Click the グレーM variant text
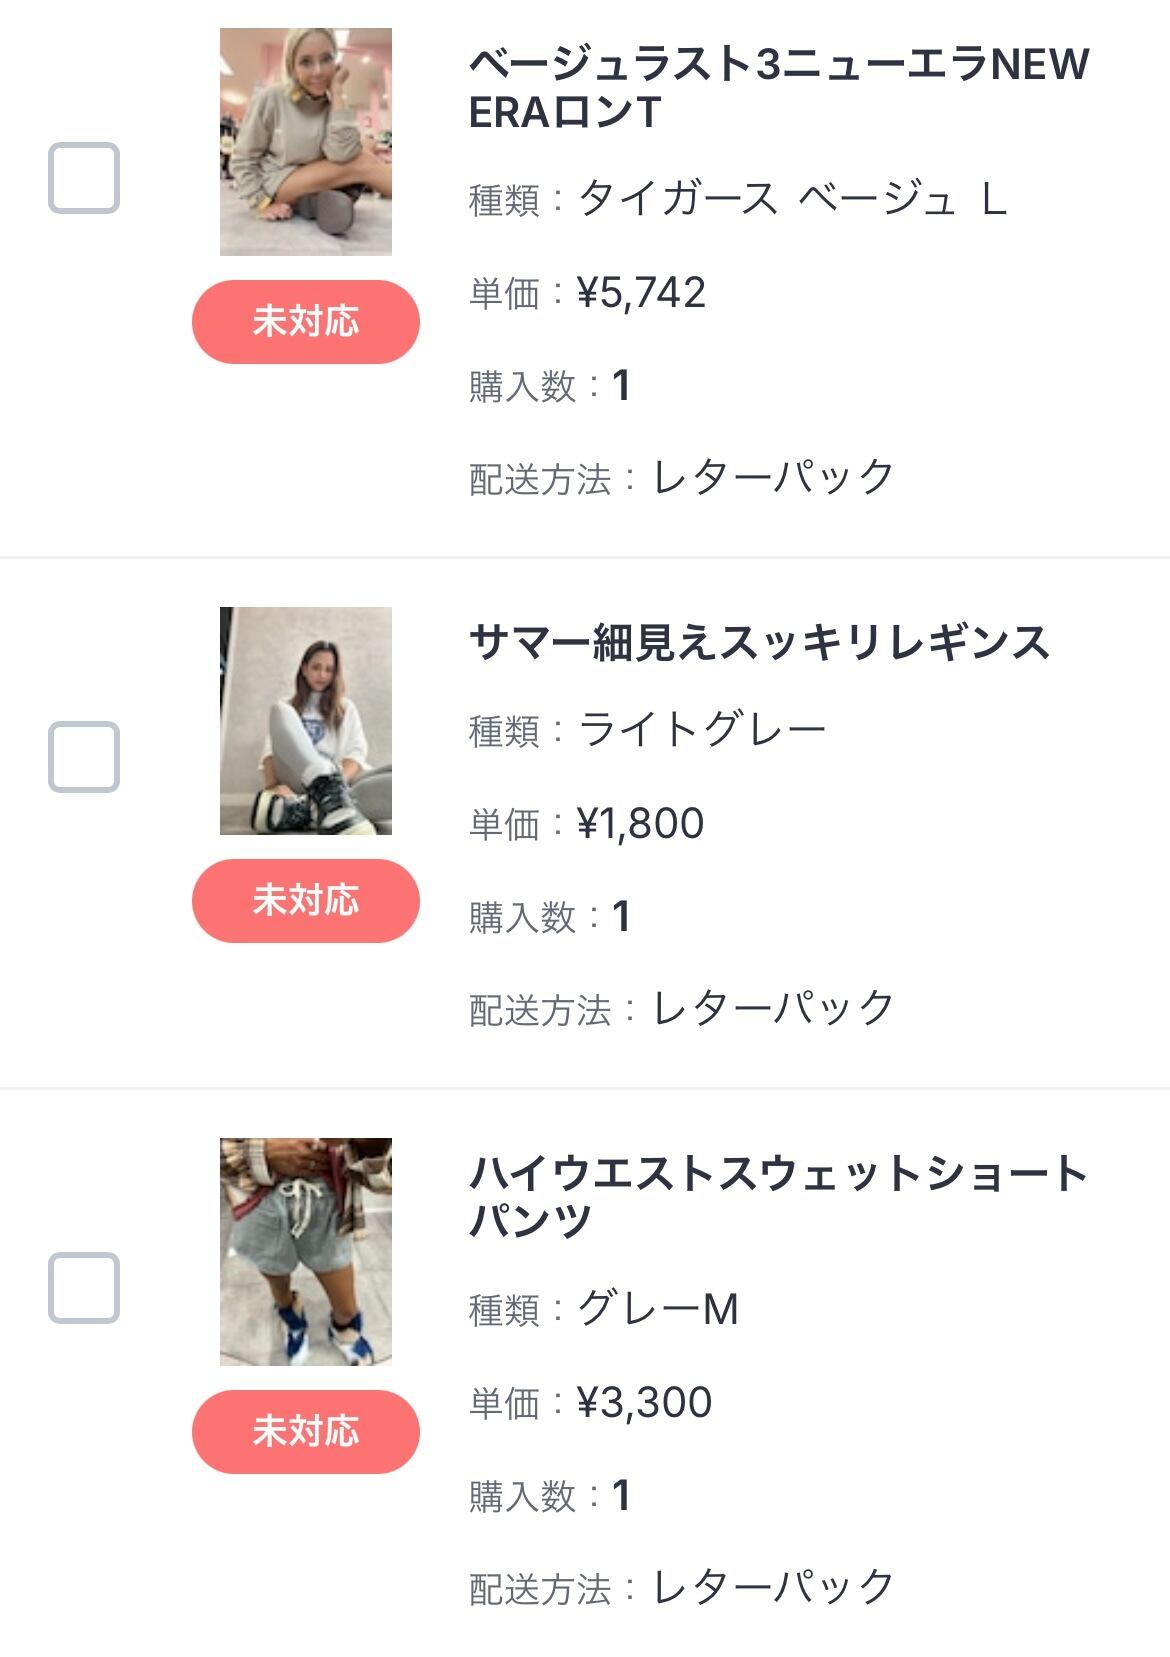 [x=658, y=1309]
